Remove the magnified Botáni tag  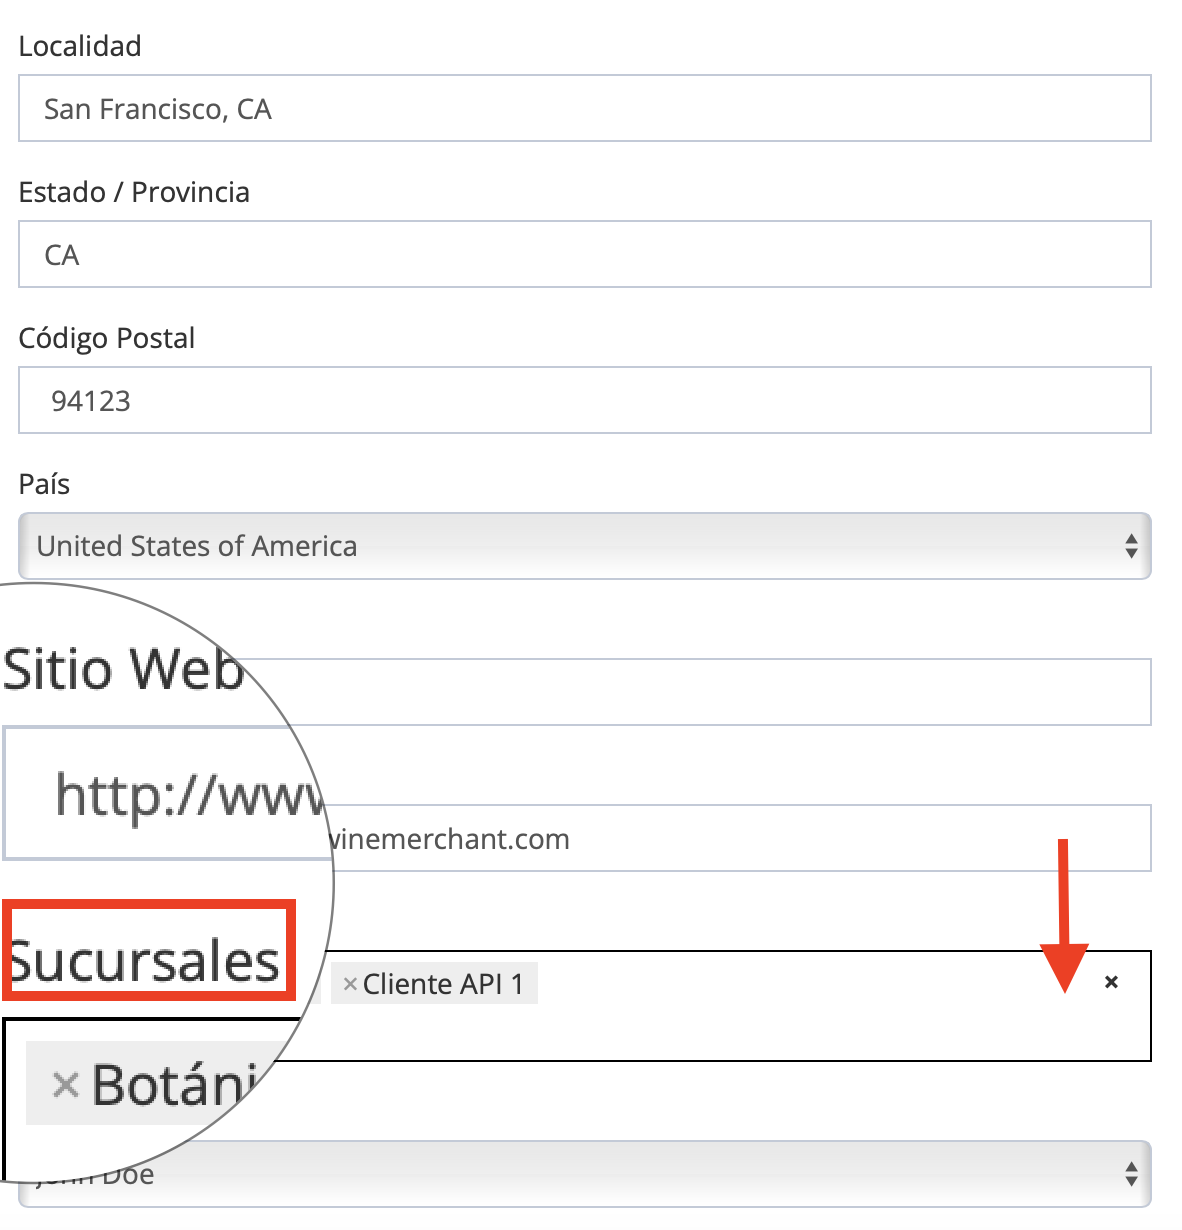click(x=66, y=1085)
